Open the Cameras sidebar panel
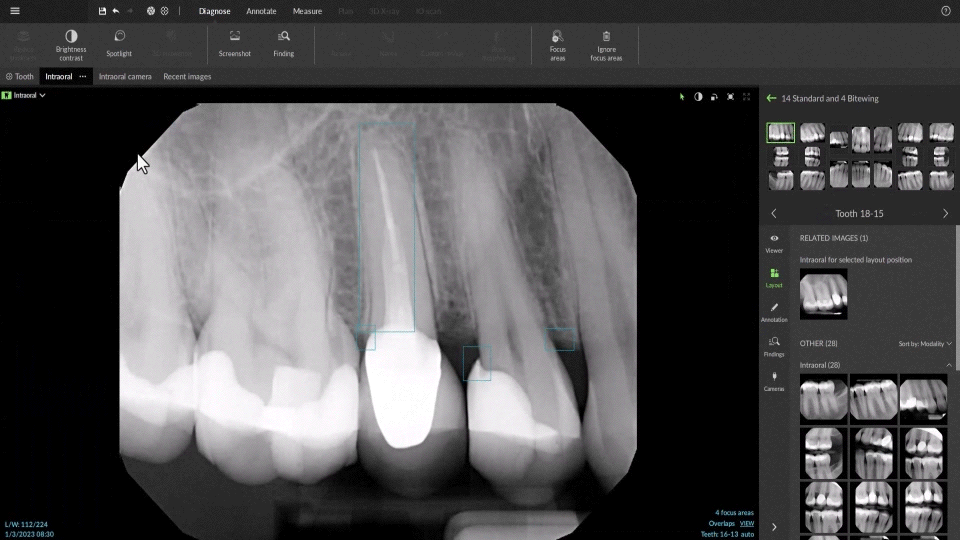Screen dimensions: 960x540 click(774, 381)
